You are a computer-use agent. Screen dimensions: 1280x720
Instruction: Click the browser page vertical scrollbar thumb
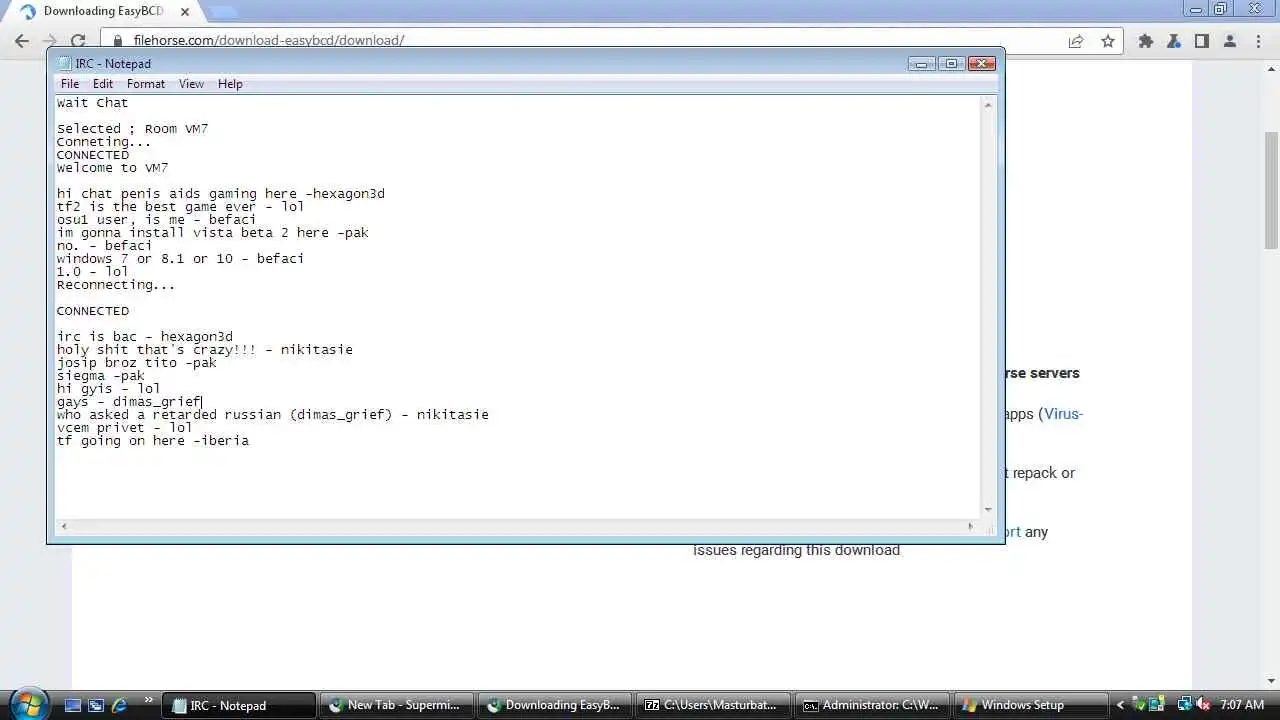coord(1271,190)
